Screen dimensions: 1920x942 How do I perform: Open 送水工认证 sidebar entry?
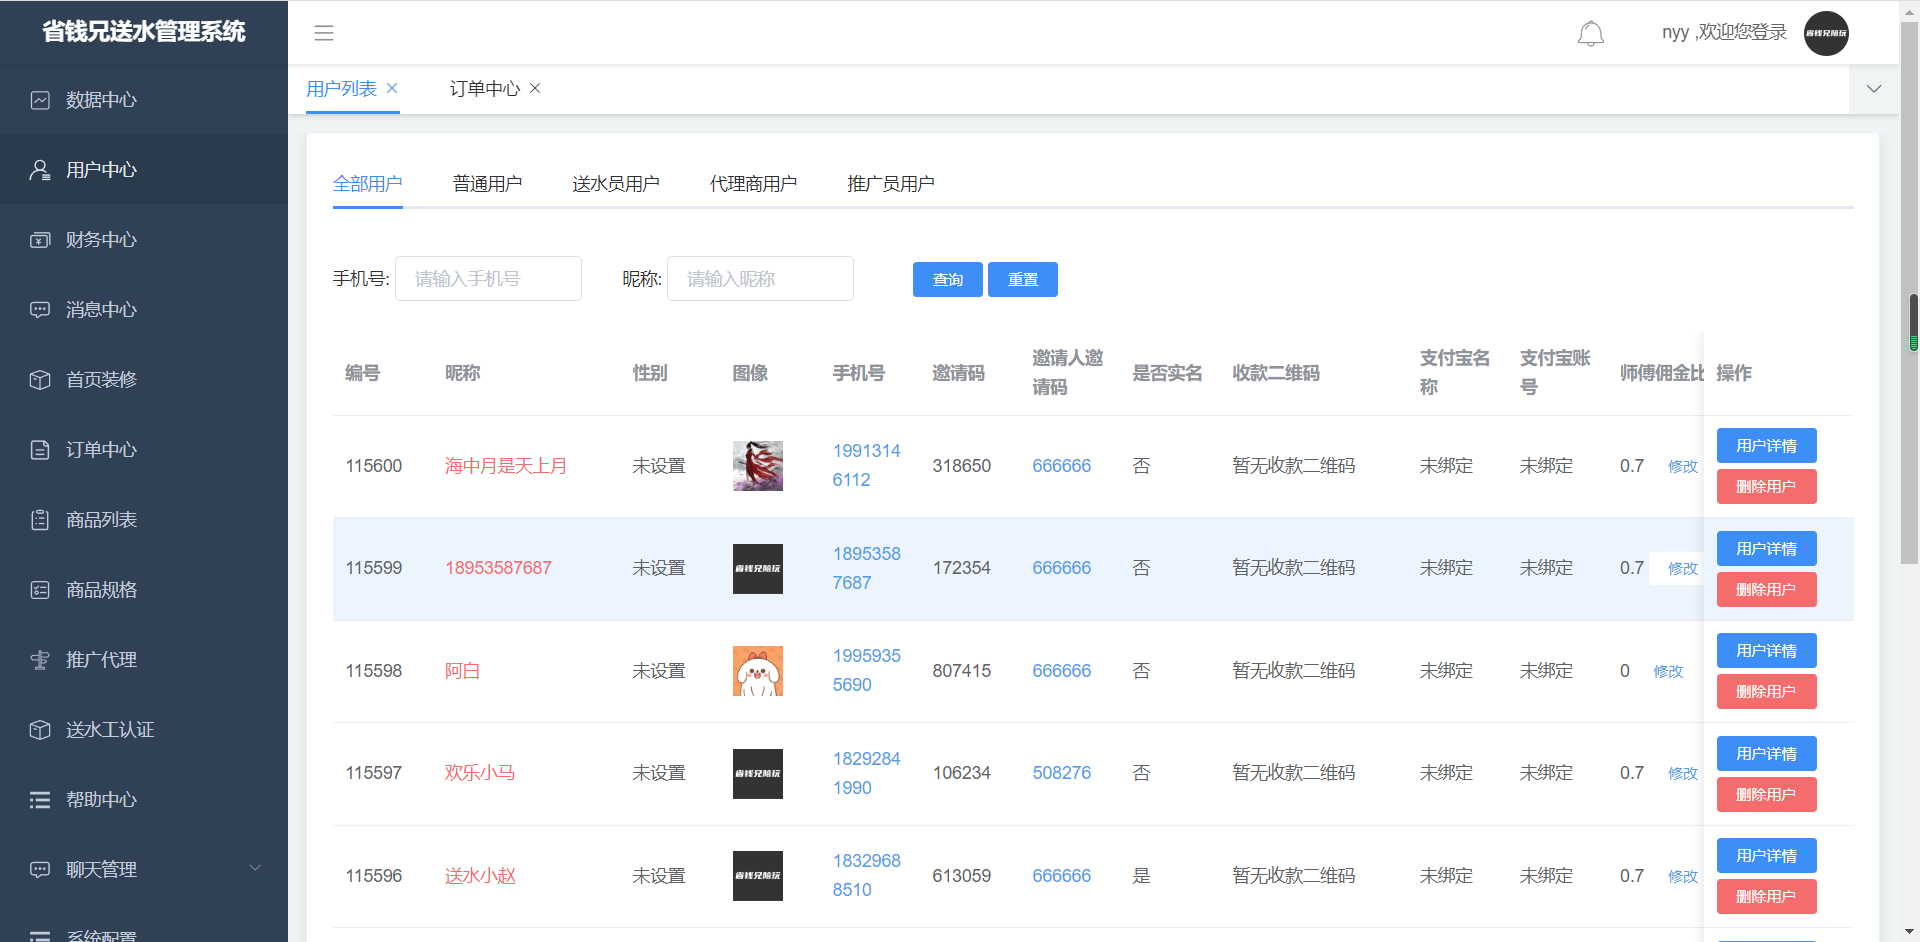point(110,730)
